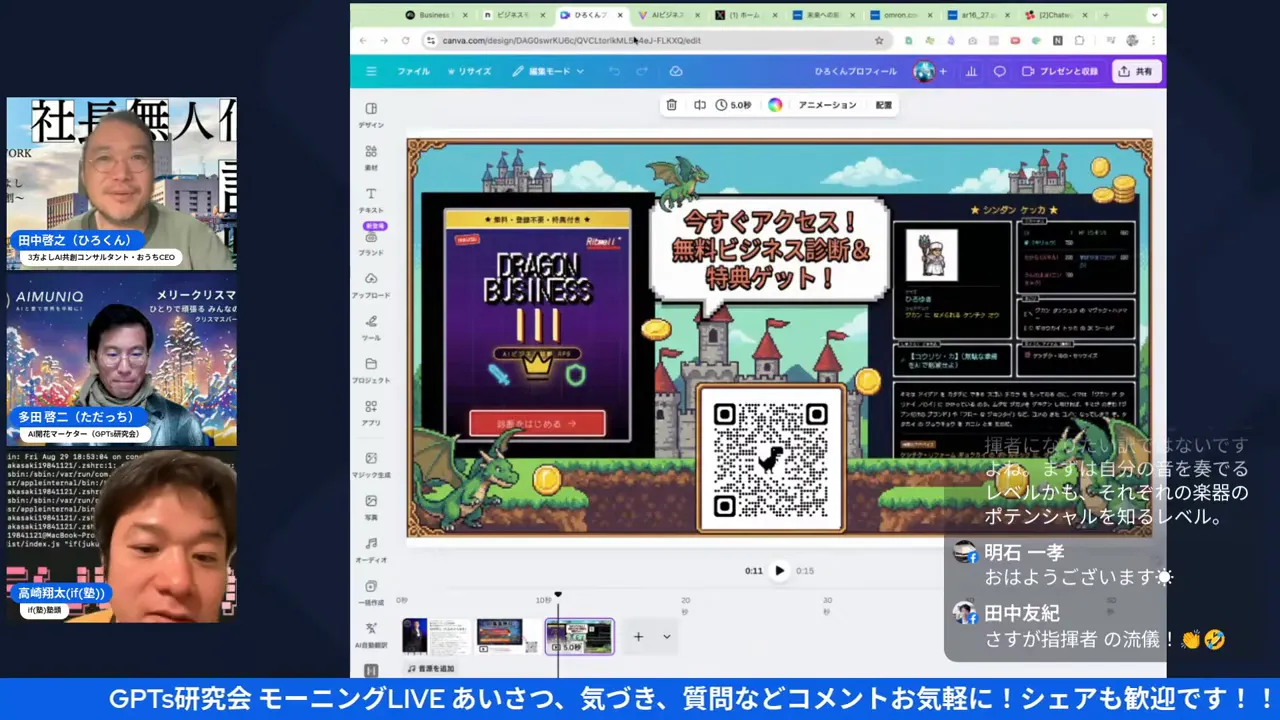Open the rainbow color wheel in the toolbar
The height and width of the screenshot is (720, 1280).
tap(776, 105)
